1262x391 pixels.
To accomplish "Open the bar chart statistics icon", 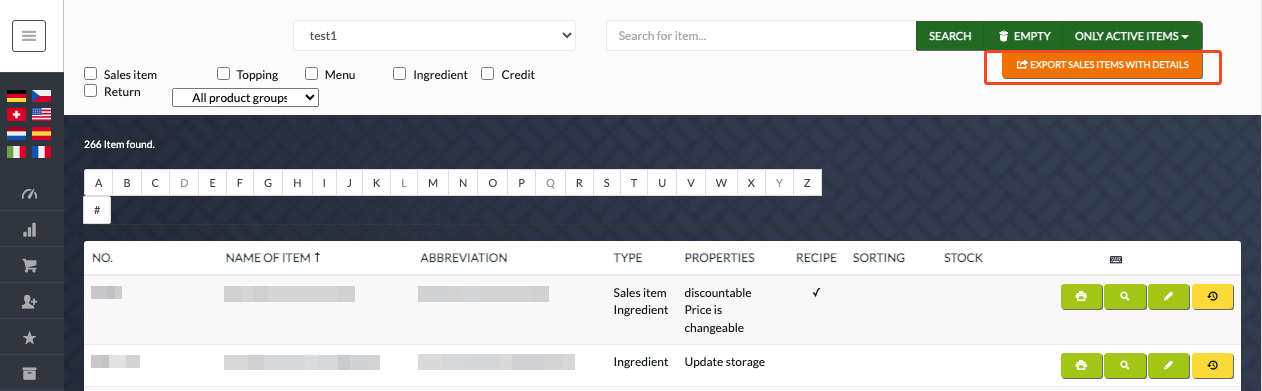I will [29, 230].
